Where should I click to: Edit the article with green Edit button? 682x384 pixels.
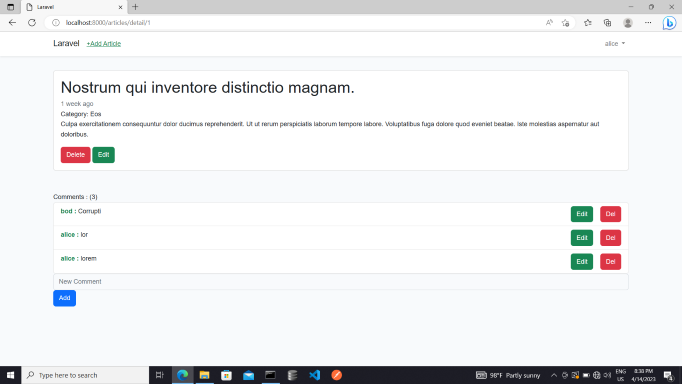[x=104, y=155]
